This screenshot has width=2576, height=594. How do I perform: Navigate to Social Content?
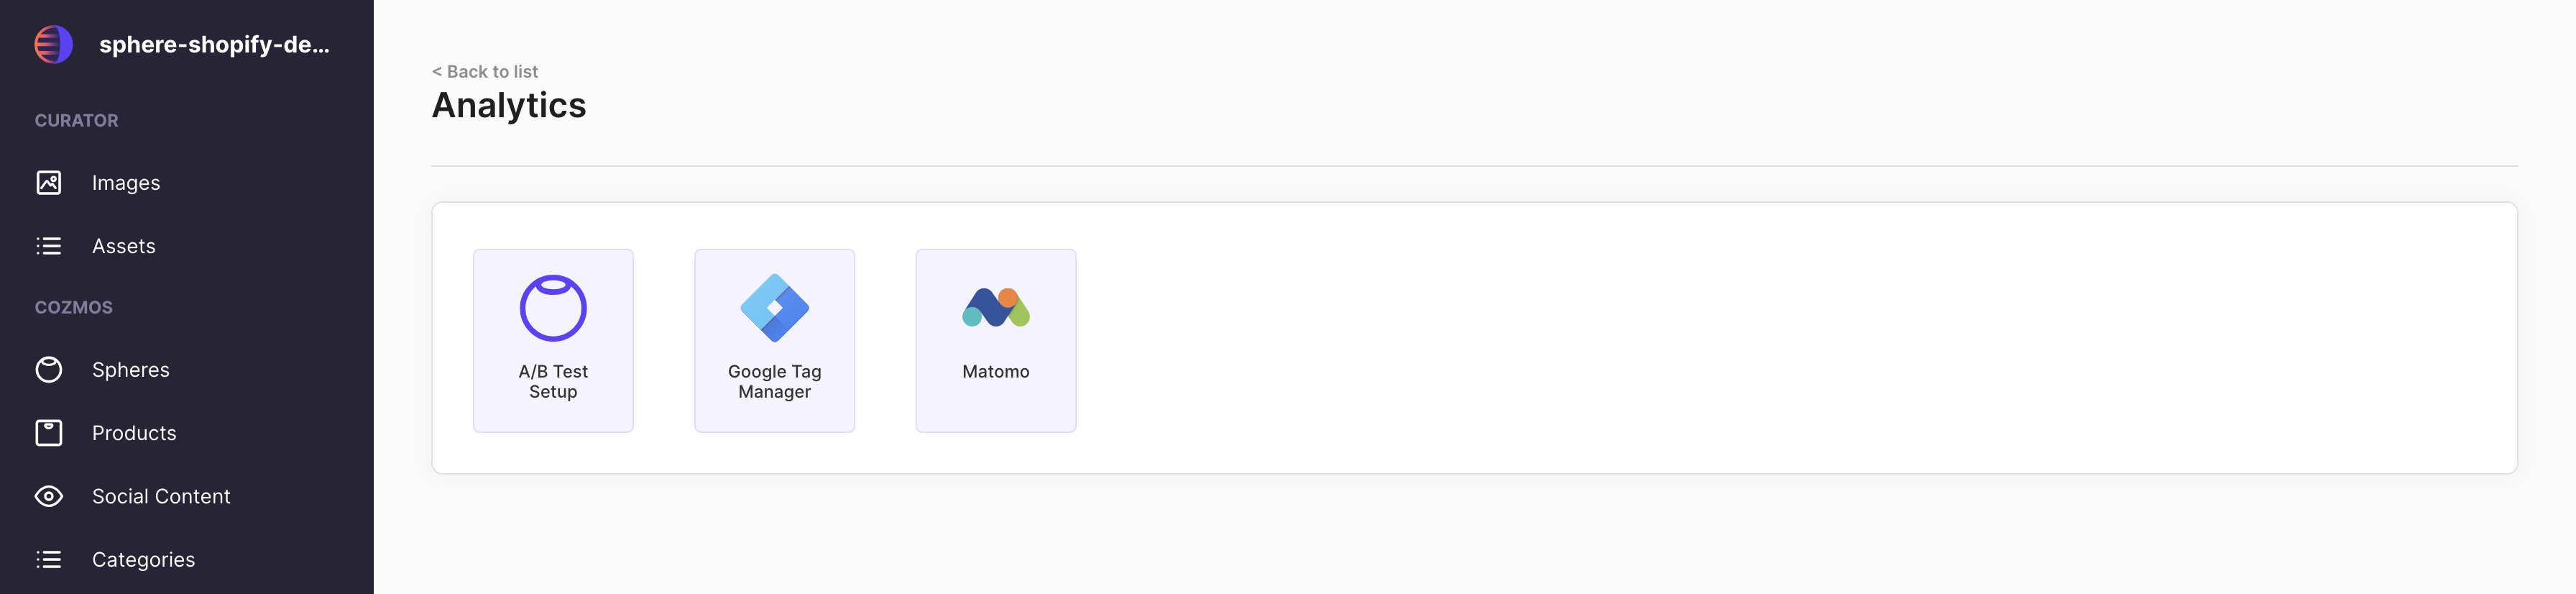click(161, 496)
